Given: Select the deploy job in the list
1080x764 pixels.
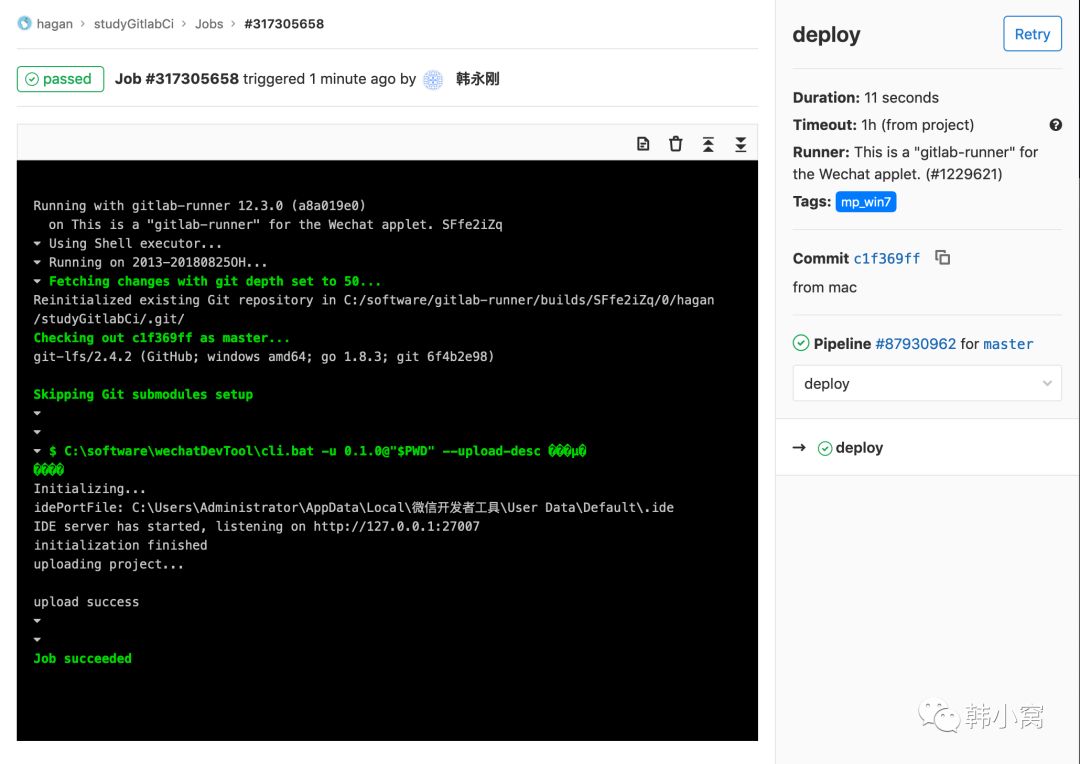Looking at the screenshot, I should point(858,448).
